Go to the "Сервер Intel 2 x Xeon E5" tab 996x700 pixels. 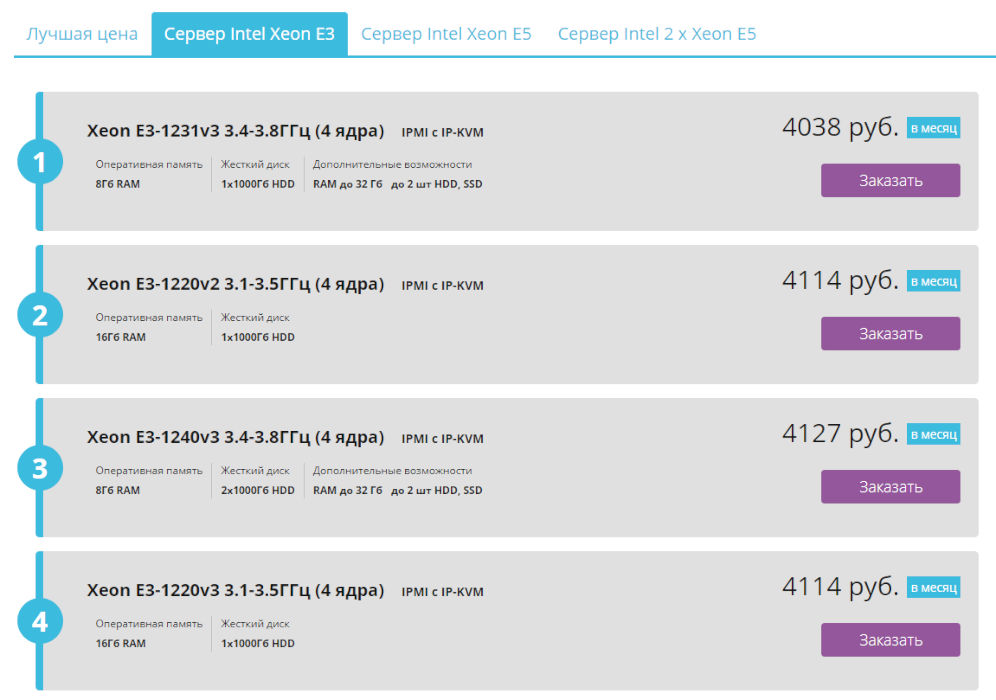(657, 34)
